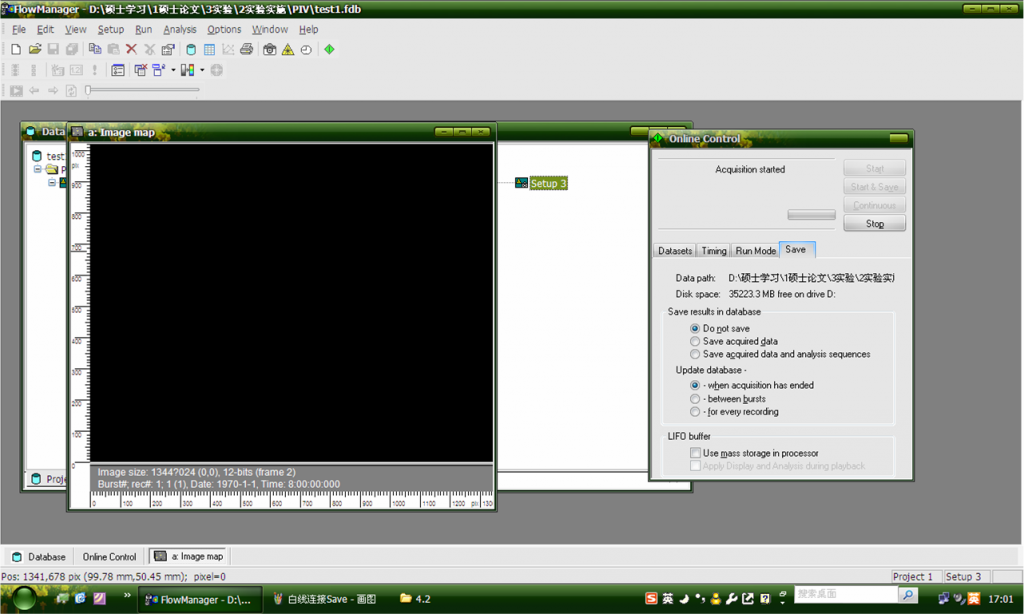This screenshot has width=1024, height=614.
Task: Open the '4.2' folder taskbar item
Action: click(x=415, y=599)
